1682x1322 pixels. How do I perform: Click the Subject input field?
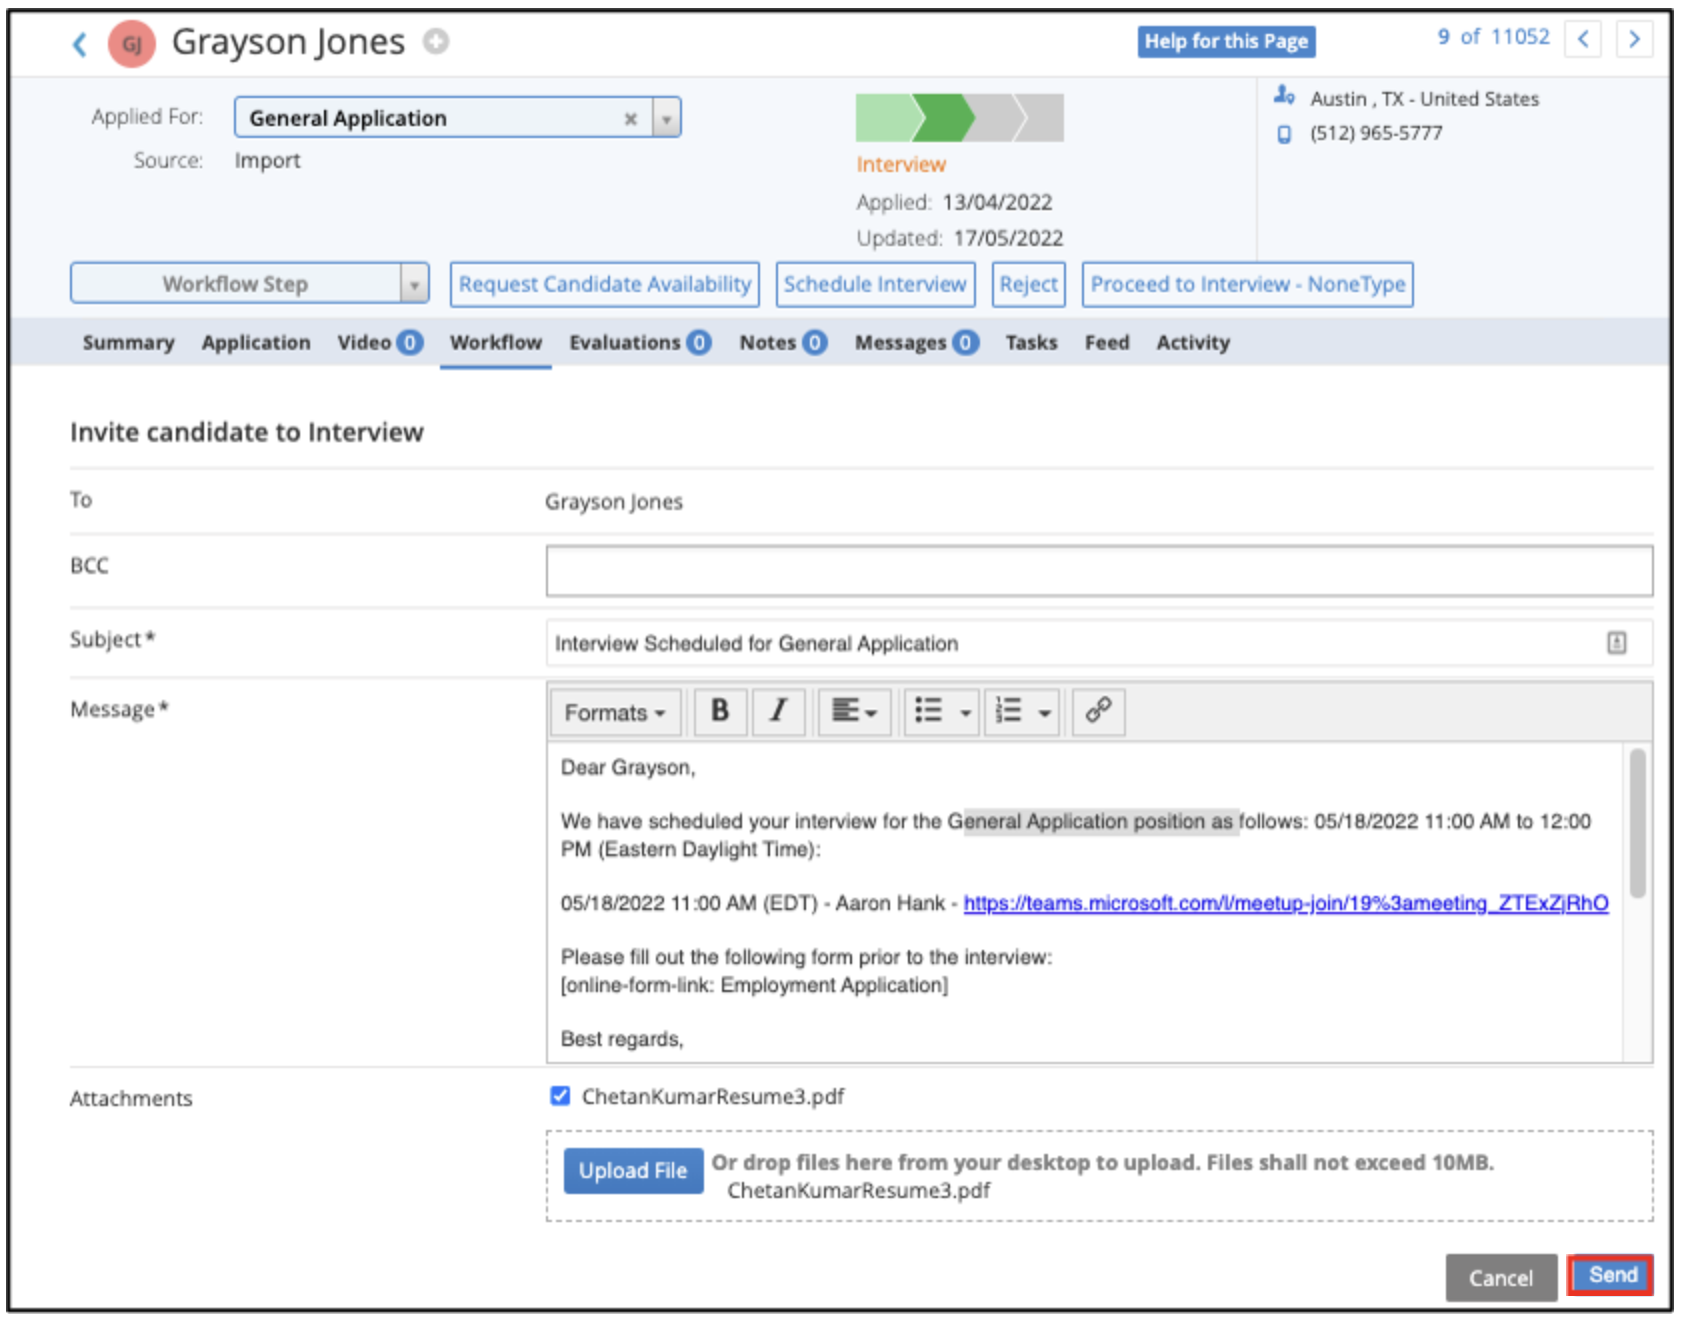(1099, 643)
